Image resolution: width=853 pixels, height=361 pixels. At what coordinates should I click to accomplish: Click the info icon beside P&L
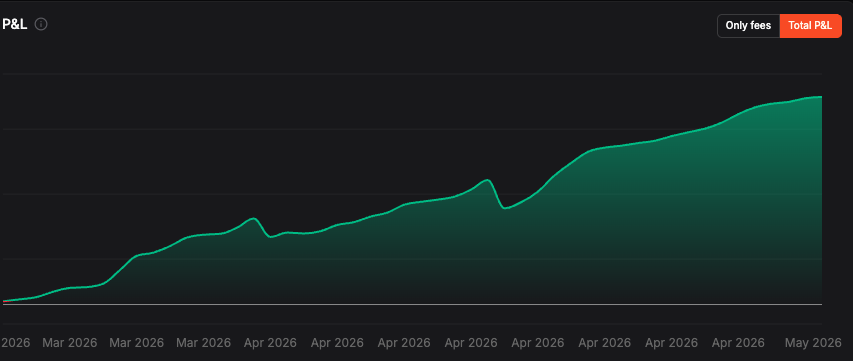click(41, 24)
